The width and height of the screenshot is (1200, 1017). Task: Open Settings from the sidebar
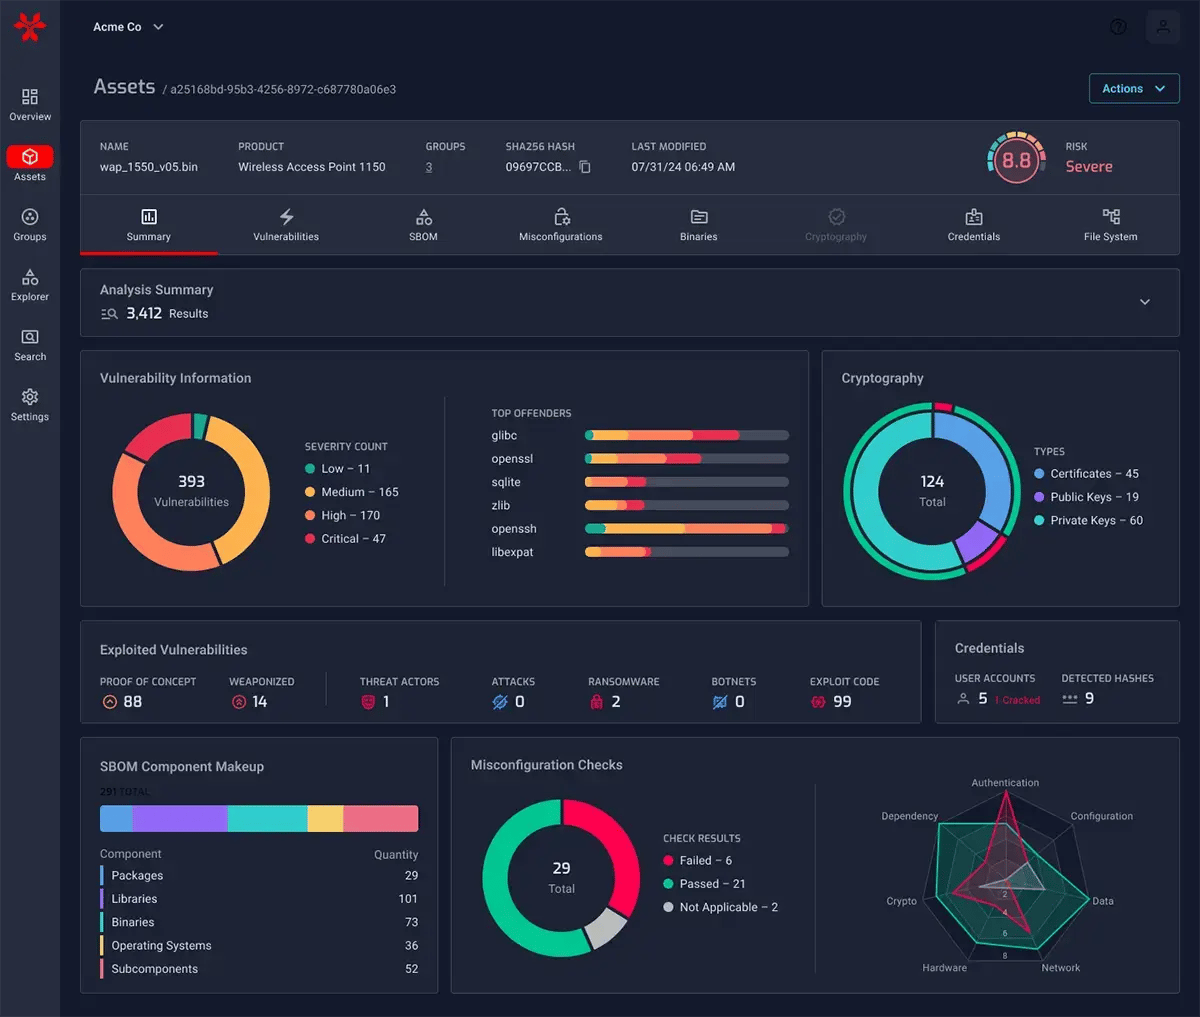click(x=29, y=404)
